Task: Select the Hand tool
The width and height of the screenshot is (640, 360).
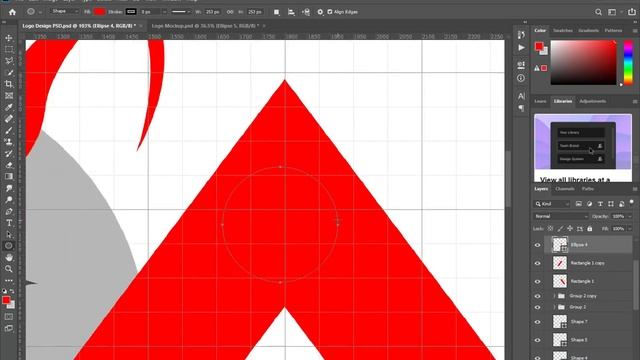Action: (9, 258)
